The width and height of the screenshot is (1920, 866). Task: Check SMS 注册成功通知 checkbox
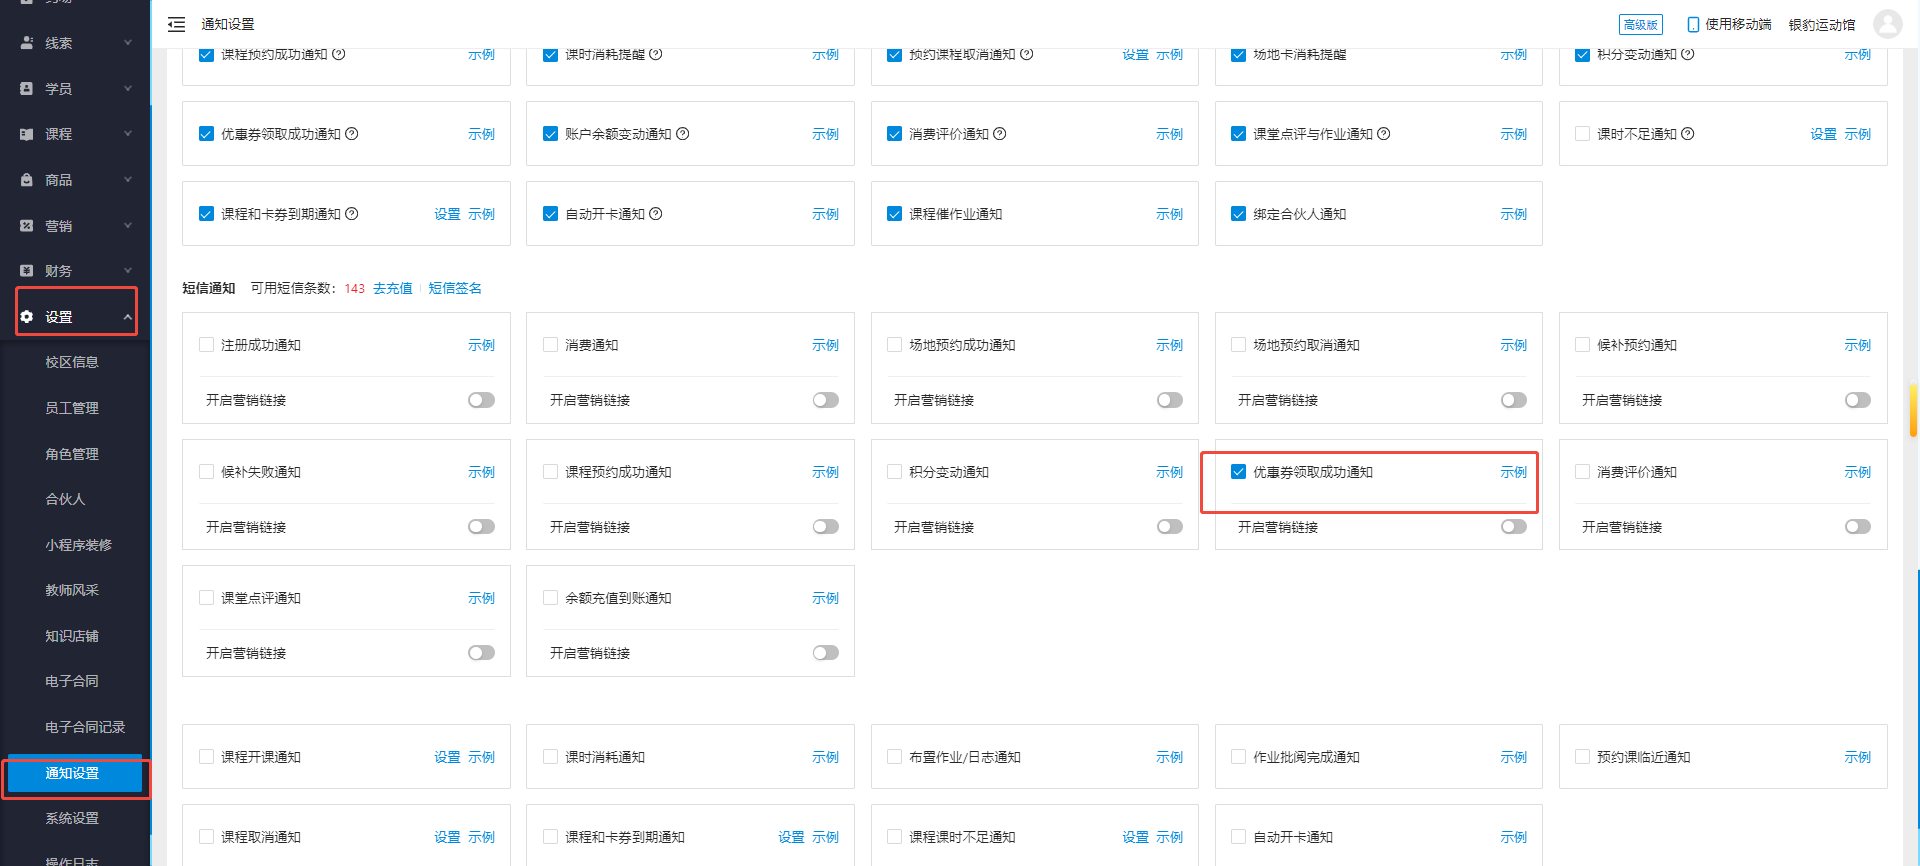[x=206, y=345]
